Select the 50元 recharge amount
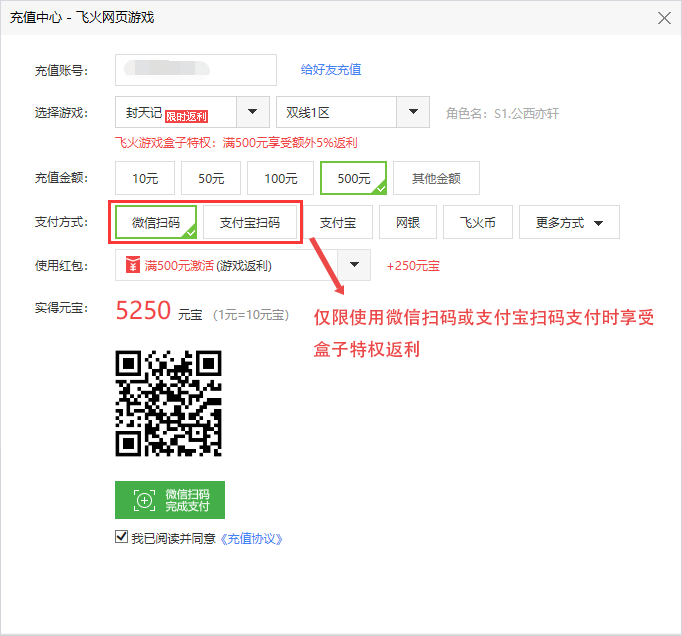 coord(211,178)
